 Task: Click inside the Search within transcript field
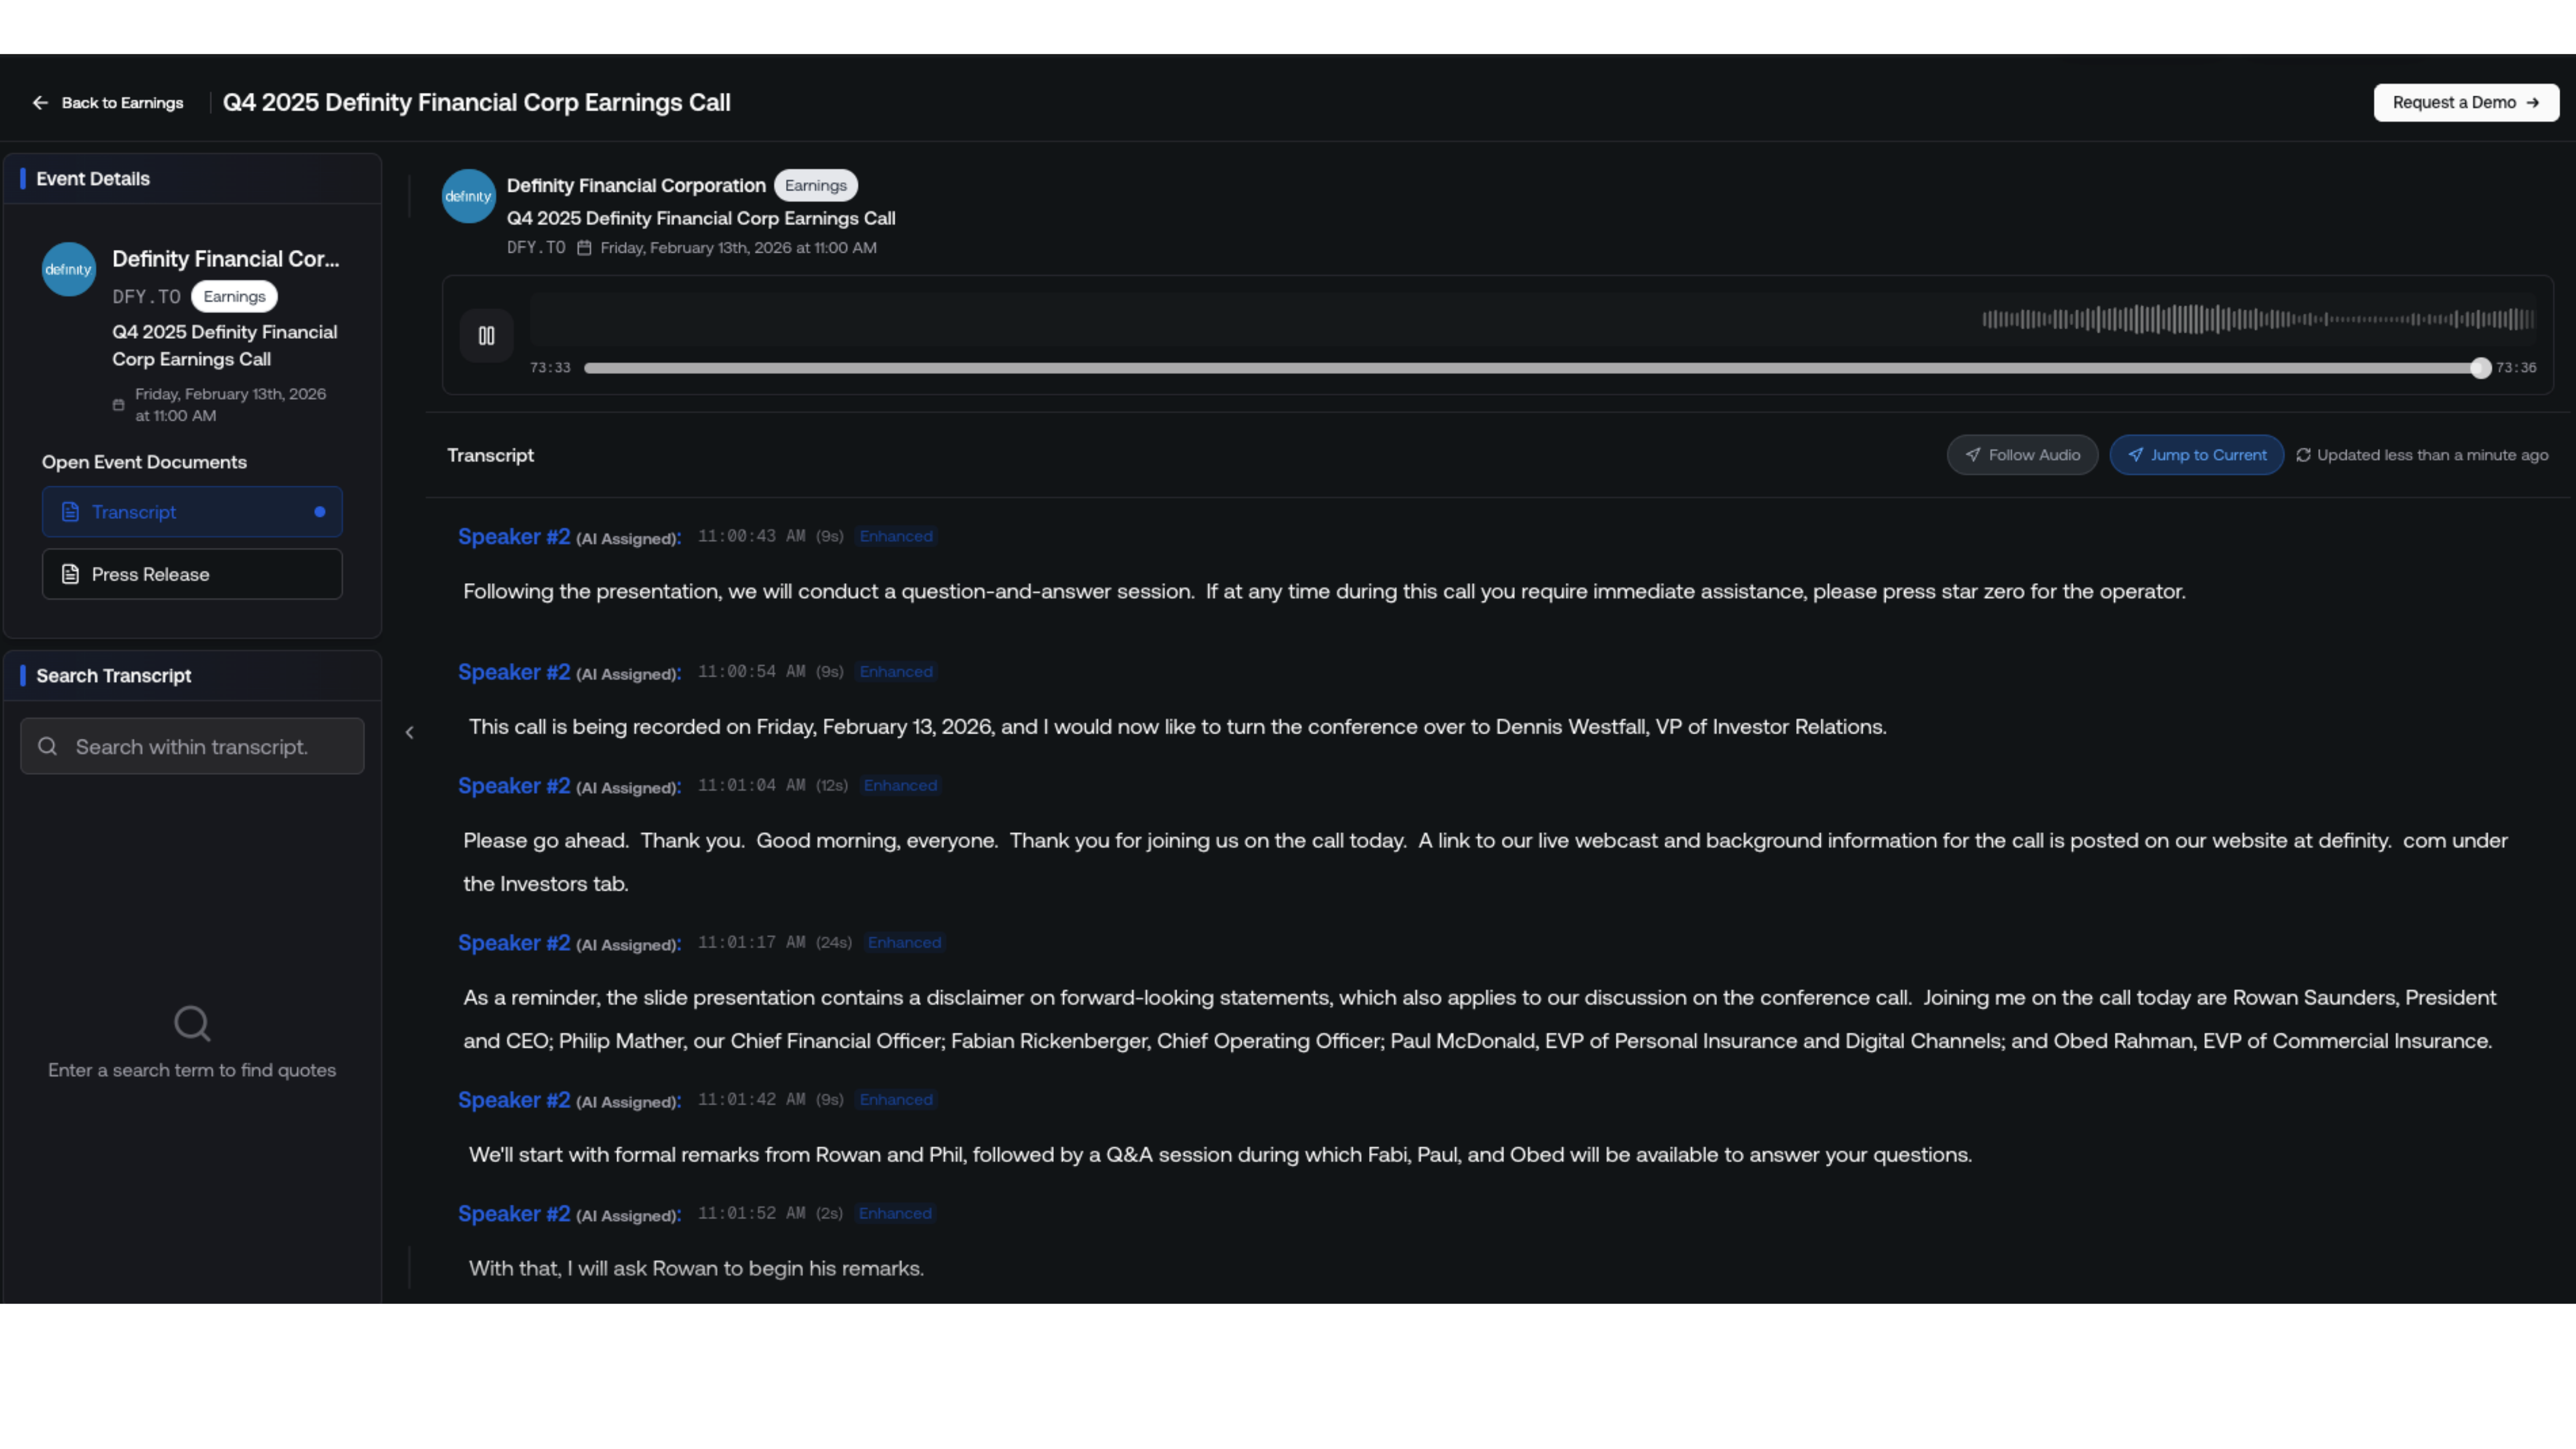pyautogui.click(x=192, y=746)
